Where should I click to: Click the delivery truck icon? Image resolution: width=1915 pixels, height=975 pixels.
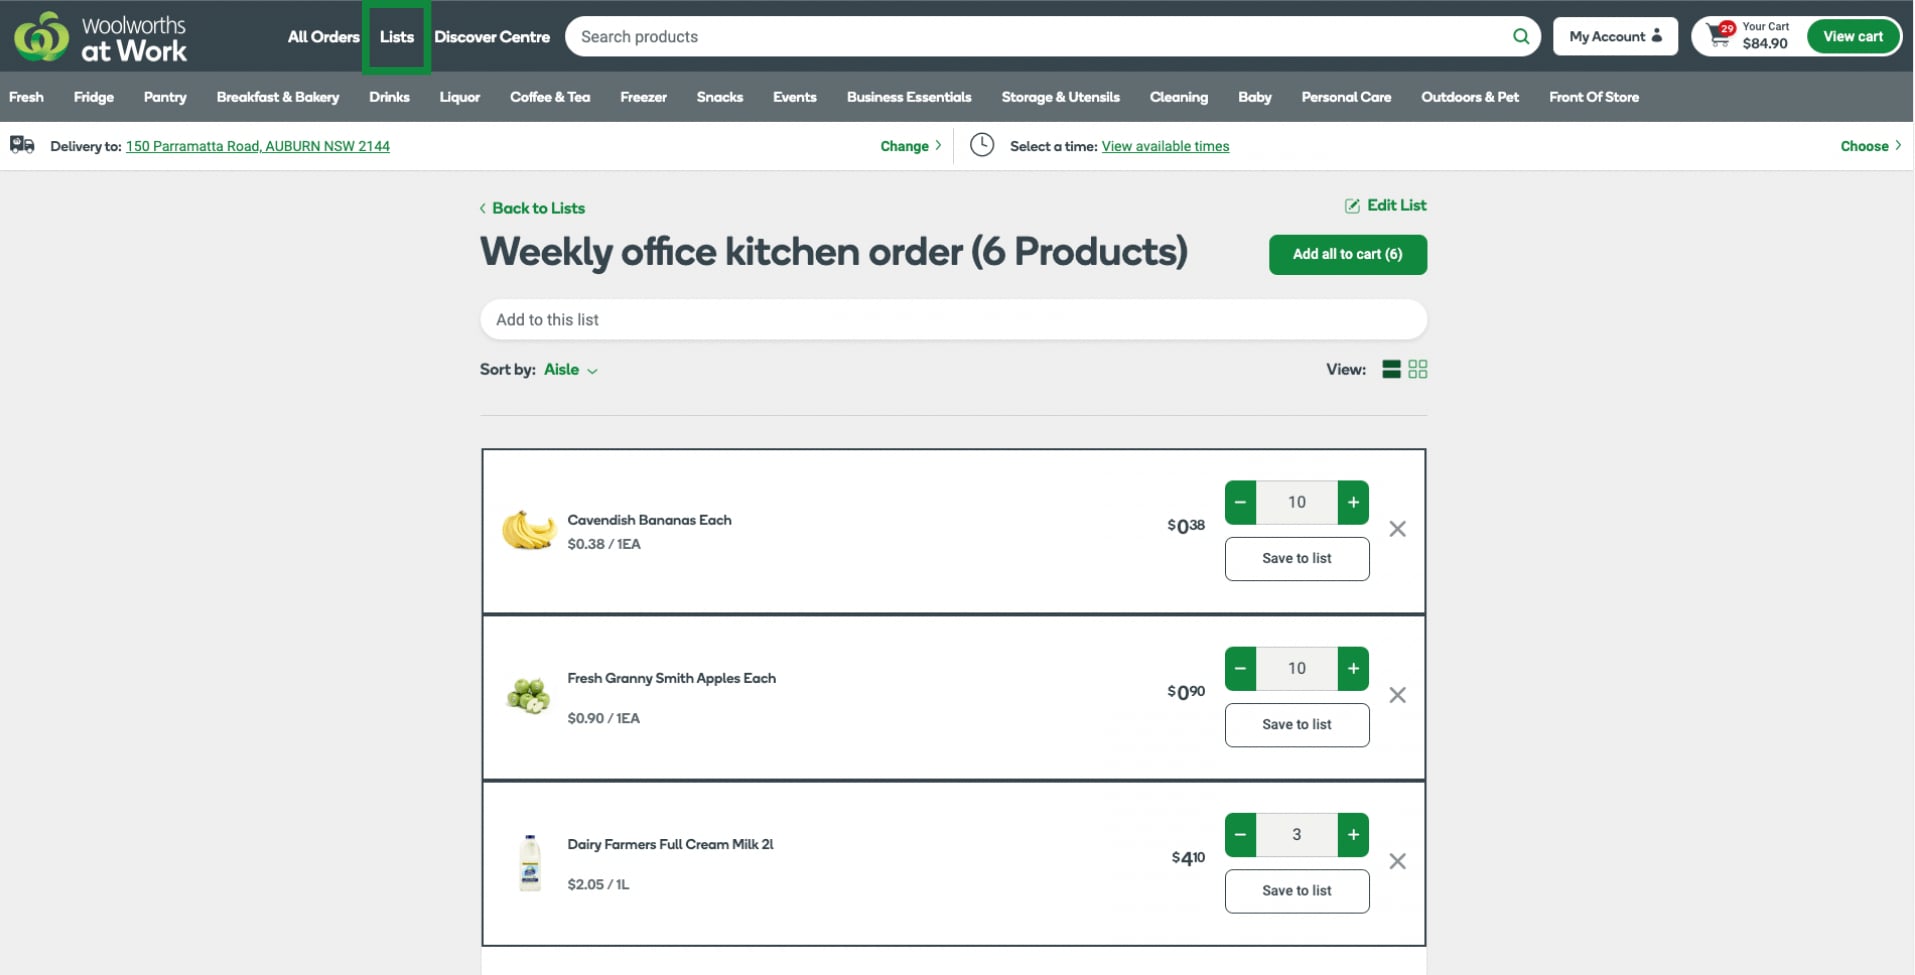coord(21,145)
